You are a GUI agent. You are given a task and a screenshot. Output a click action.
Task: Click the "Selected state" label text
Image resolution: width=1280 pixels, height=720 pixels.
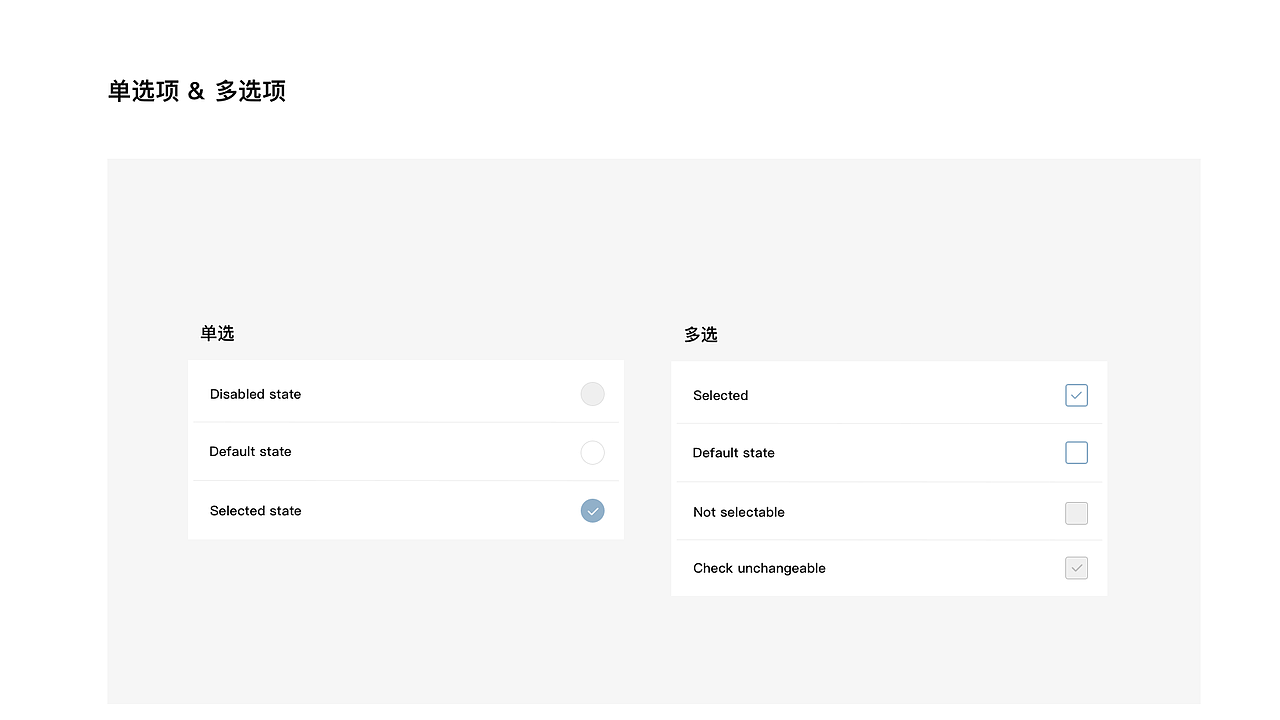pos(255,511)
